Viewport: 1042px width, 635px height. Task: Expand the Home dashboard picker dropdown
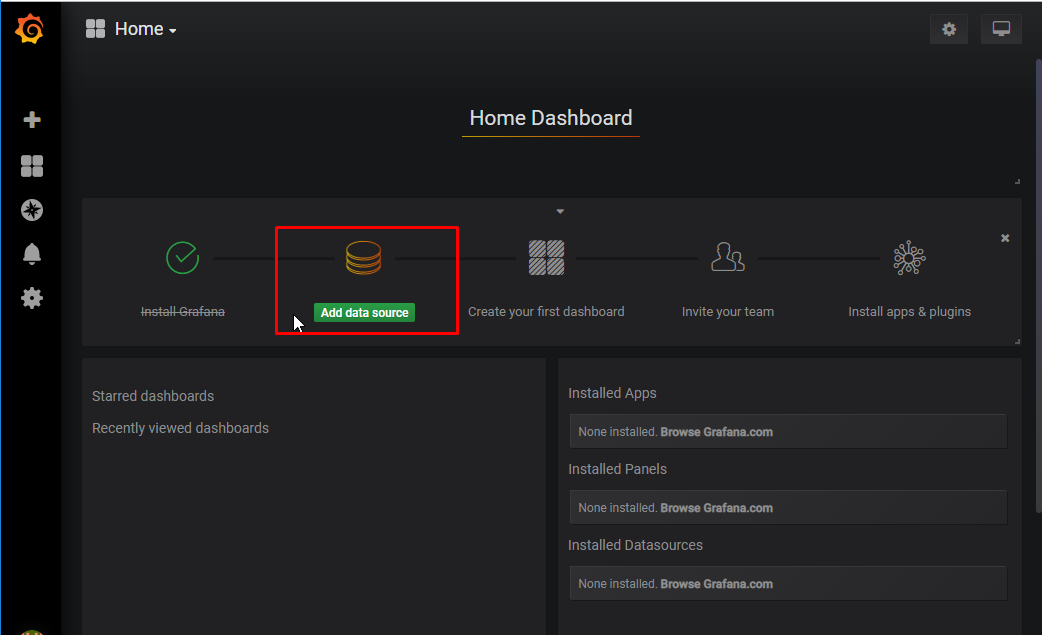coord(146,29)
